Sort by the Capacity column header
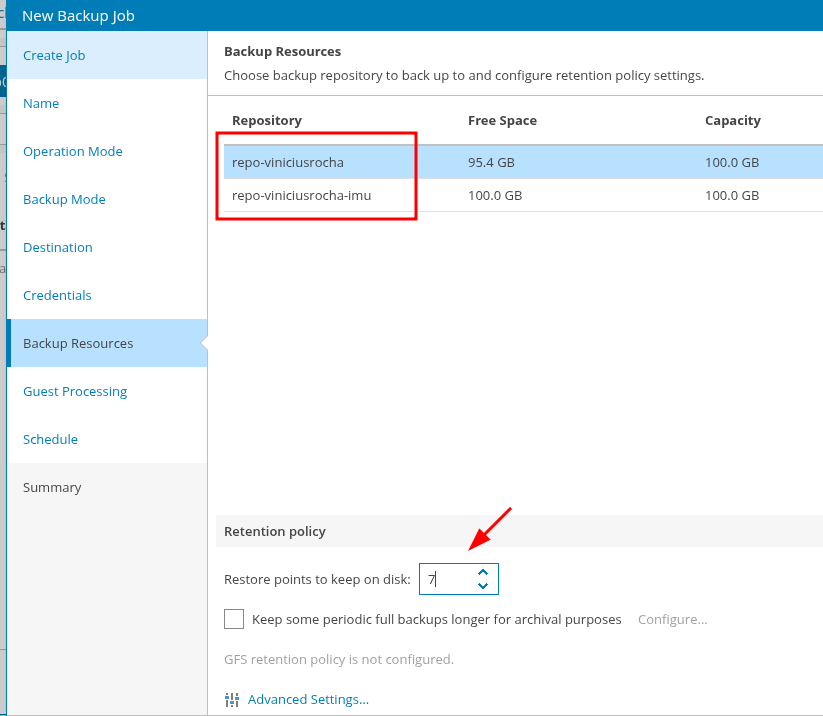The width and height of the screenshot is (823, 716). point(732,120)
